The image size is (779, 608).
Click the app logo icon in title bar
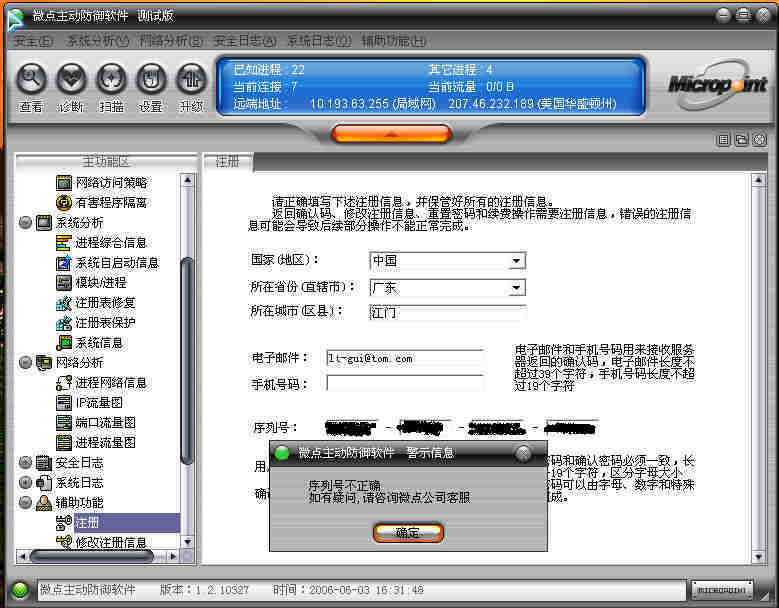(x=15, y=18)
